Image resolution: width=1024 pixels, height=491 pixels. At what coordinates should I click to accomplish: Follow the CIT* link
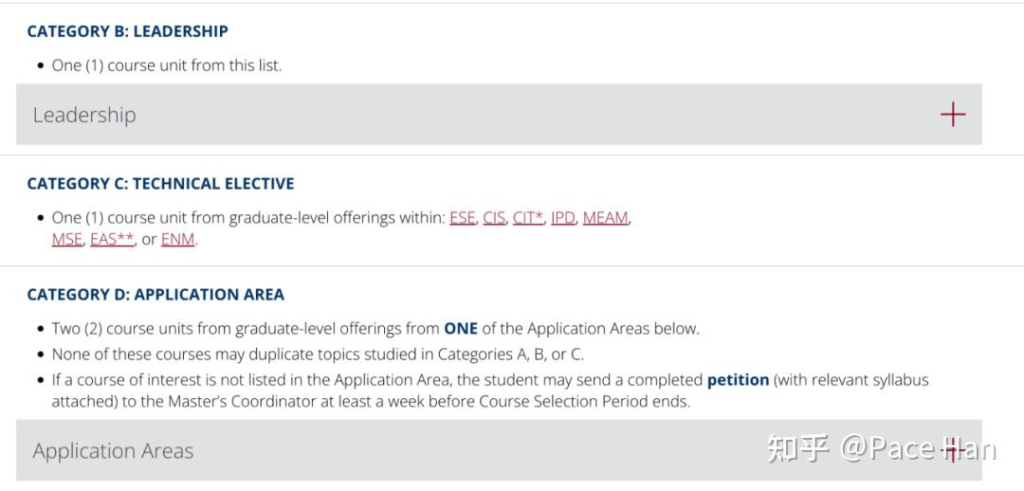pos(528,217)
